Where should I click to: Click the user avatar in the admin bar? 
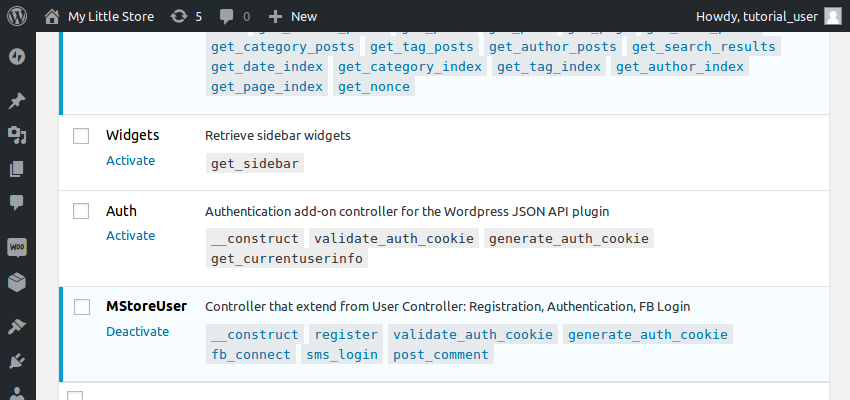click(833, 16)
